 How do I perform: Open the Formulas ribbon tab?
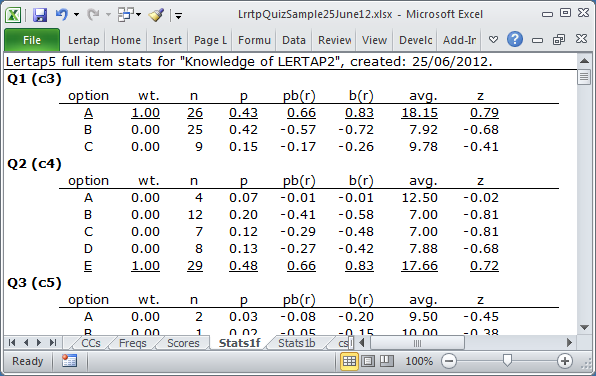point(254,40)
